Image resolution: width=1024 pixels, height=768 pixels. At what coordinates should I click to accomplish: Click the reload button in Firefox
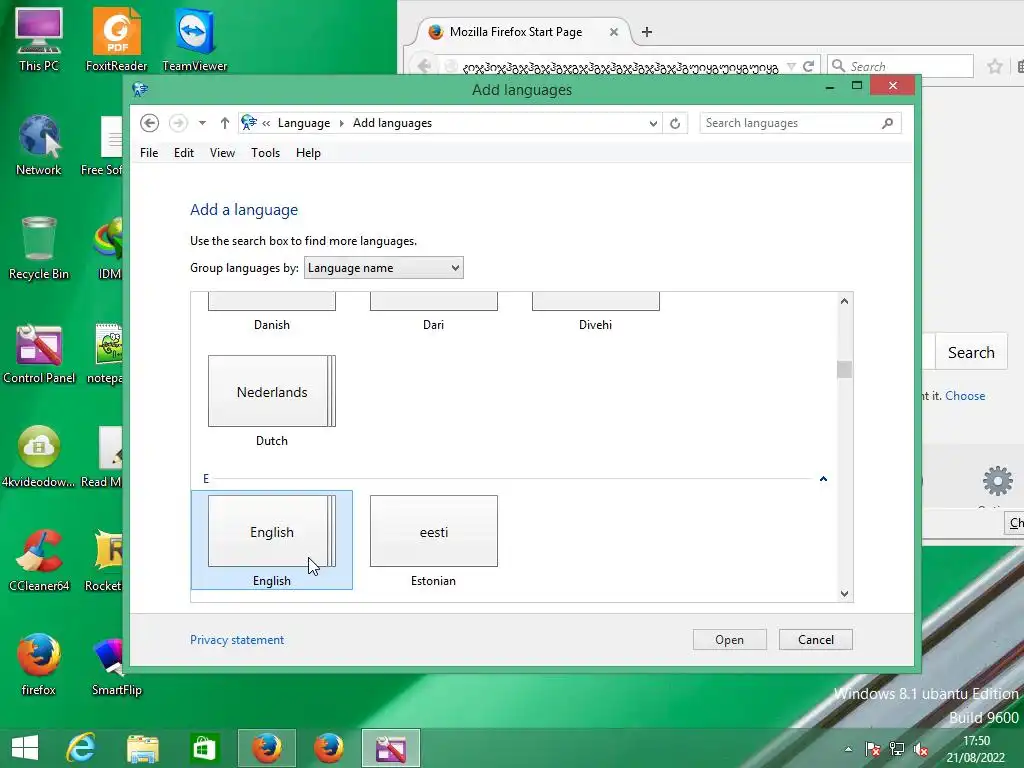tap(808, 66)
